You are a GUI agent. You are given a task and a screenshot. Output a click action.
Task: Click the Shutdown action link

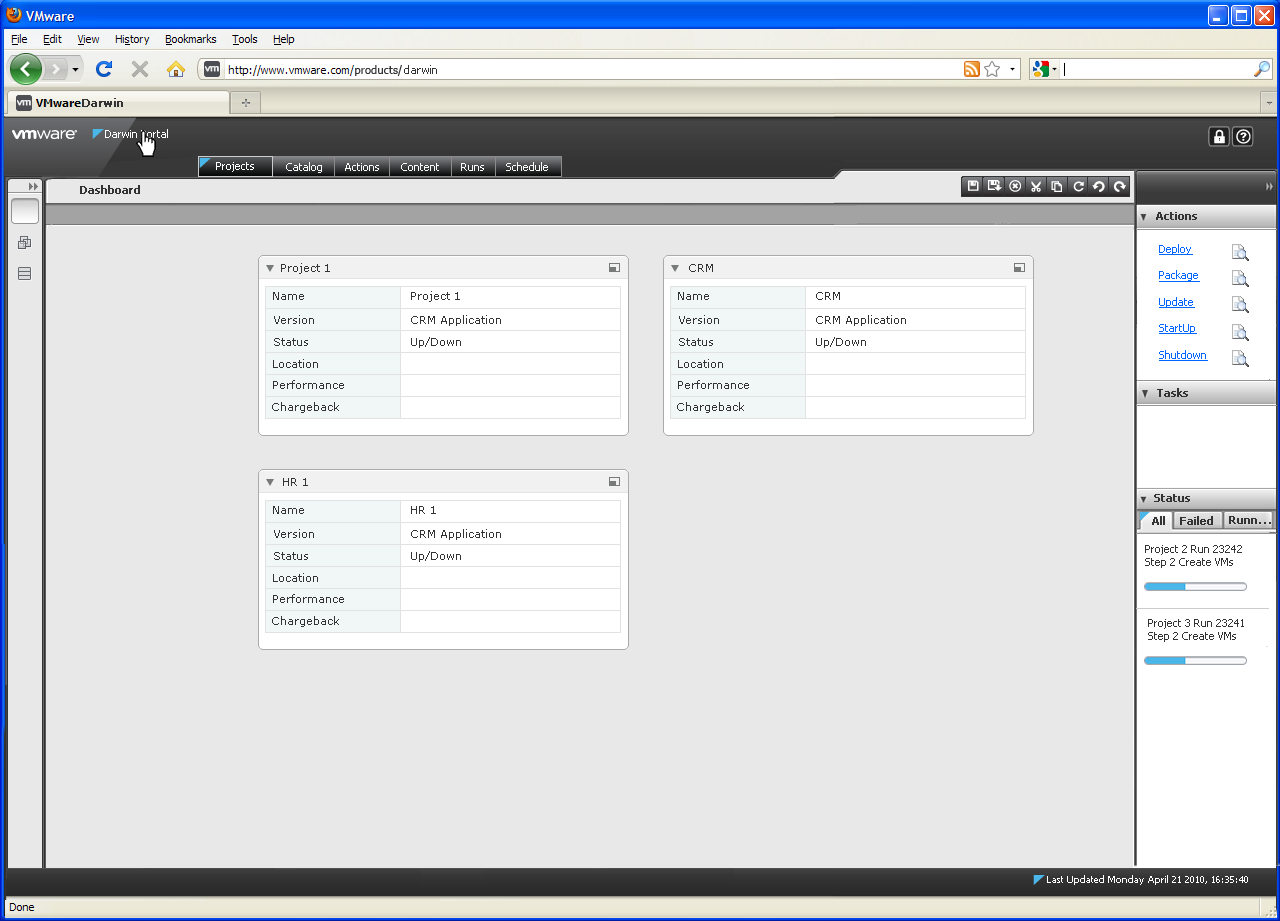click(1182, 355)
